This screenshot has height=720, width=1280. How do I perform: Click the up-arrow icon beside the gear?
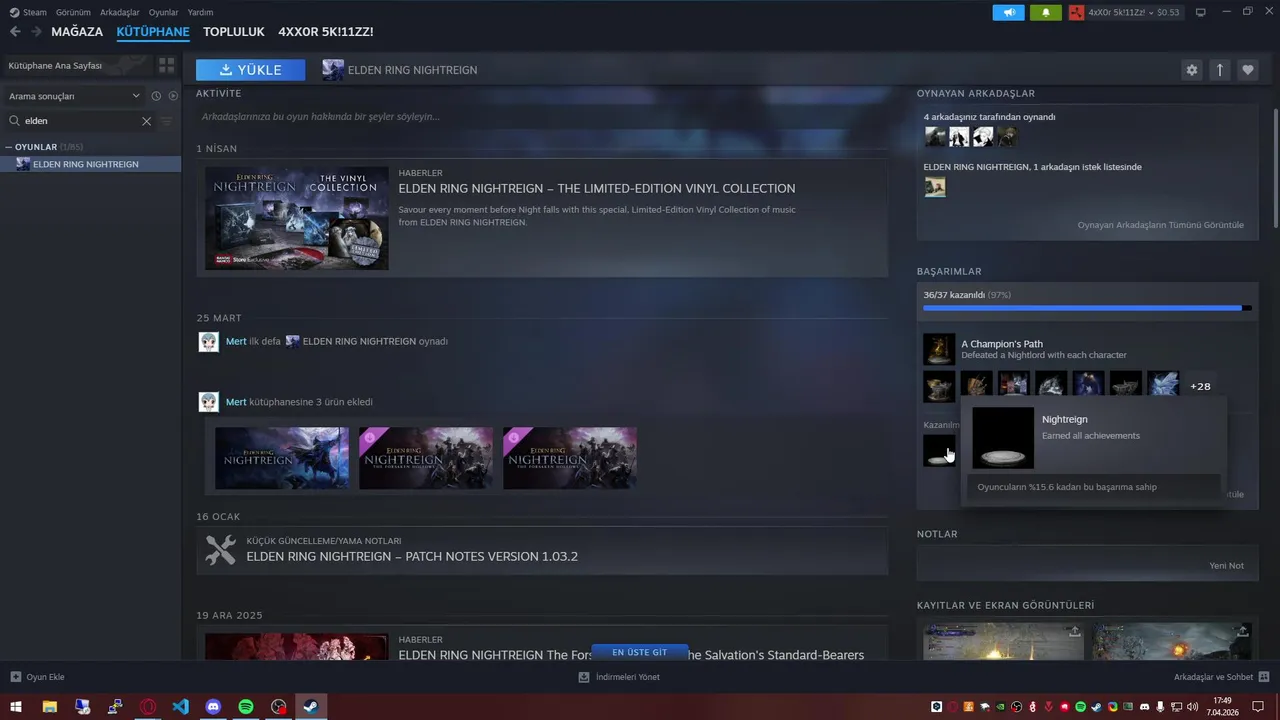(1219, 70)
